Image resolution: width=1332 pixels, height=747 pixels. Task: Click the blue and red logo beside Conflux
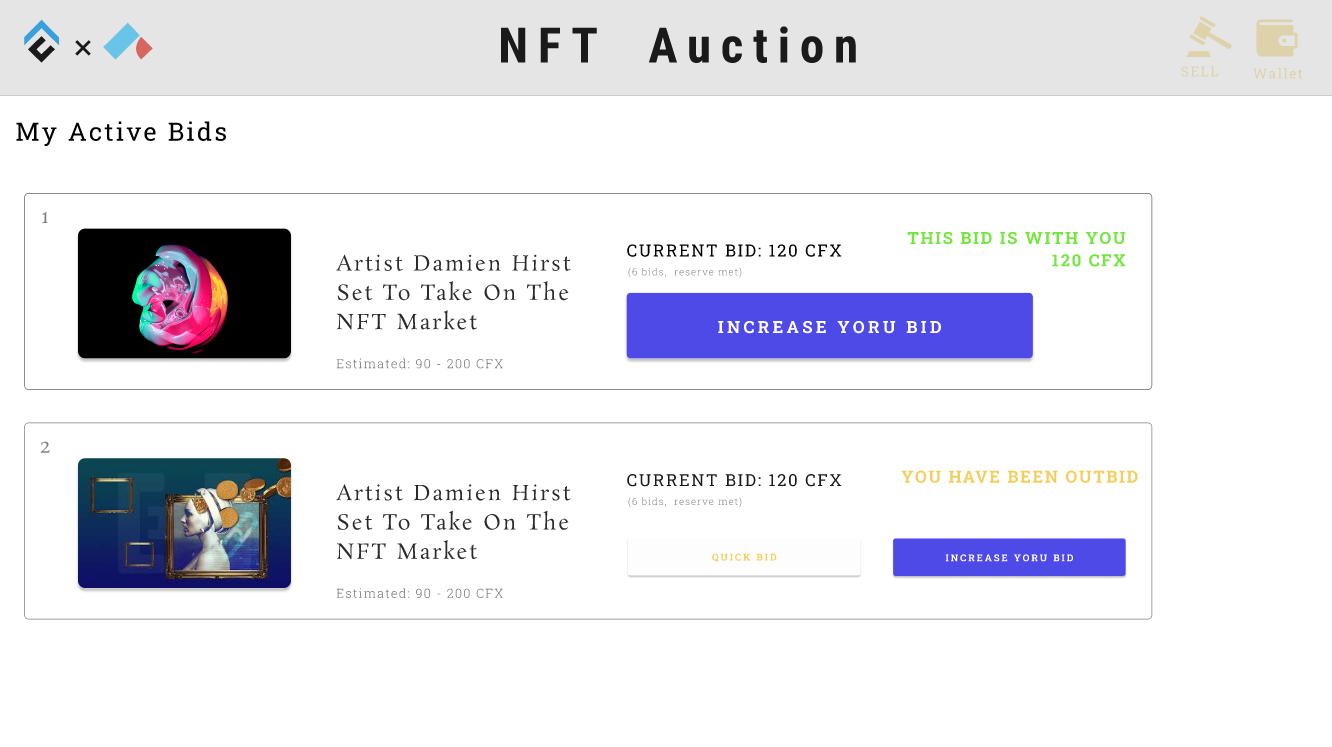(128, 42)
